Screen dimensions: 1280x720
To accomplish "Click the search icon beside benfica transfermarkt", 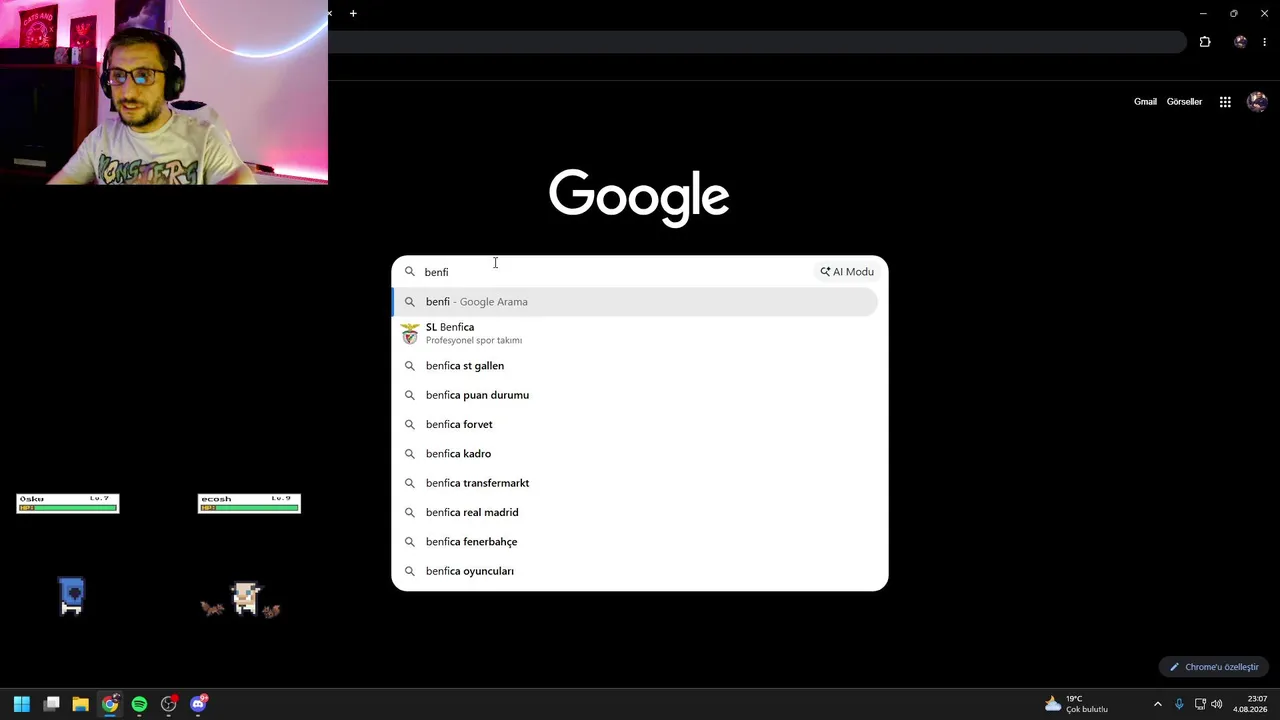I will coord(410,483).
